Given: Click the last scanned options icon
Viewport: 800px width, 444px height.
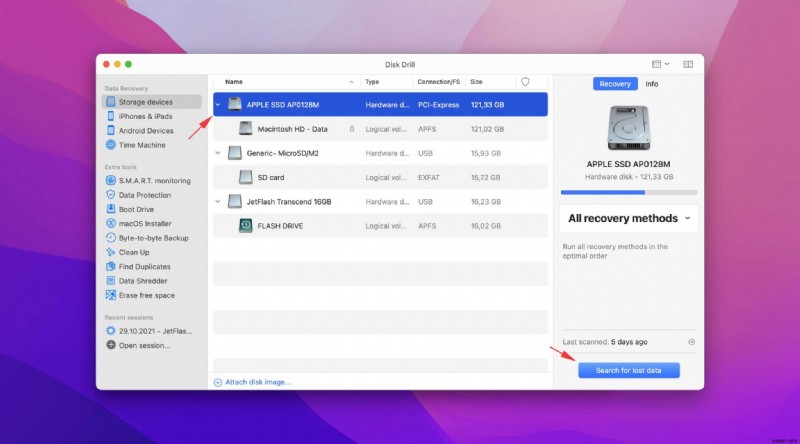Looking at the screenshot, I should (691, 342).
